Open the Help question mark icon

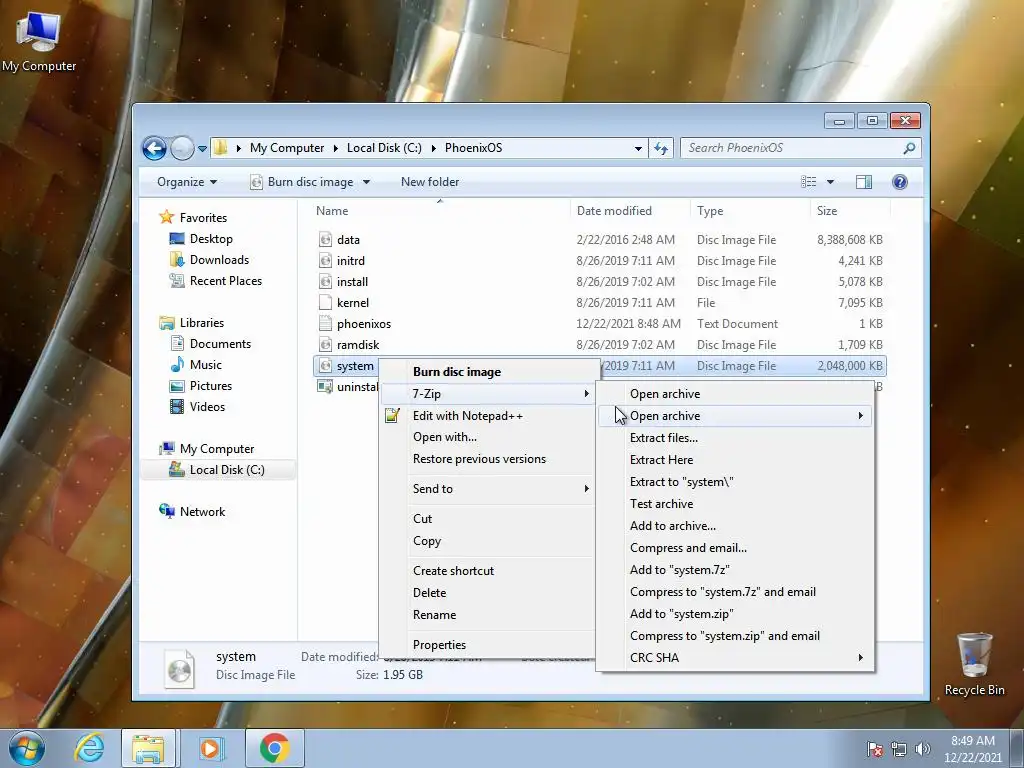(900, 182)
